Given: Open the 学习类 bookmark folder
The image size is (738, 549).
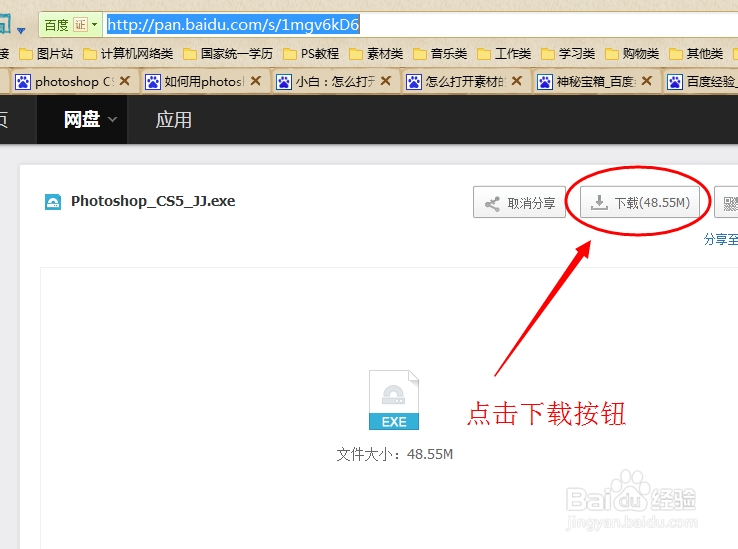Looking at the screenshot, I should [568, 54].
